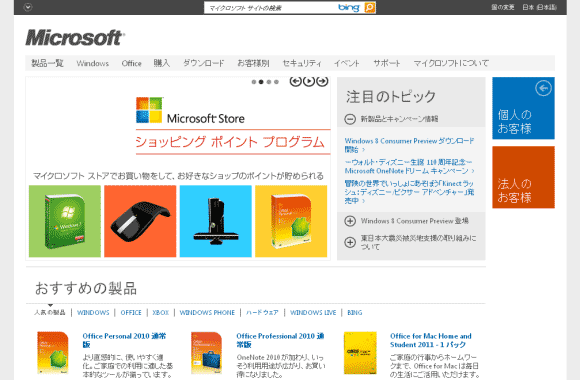Open Office Professional 2010 通常版 link
This screenshot has height=380, width=580.
(280, 340)
